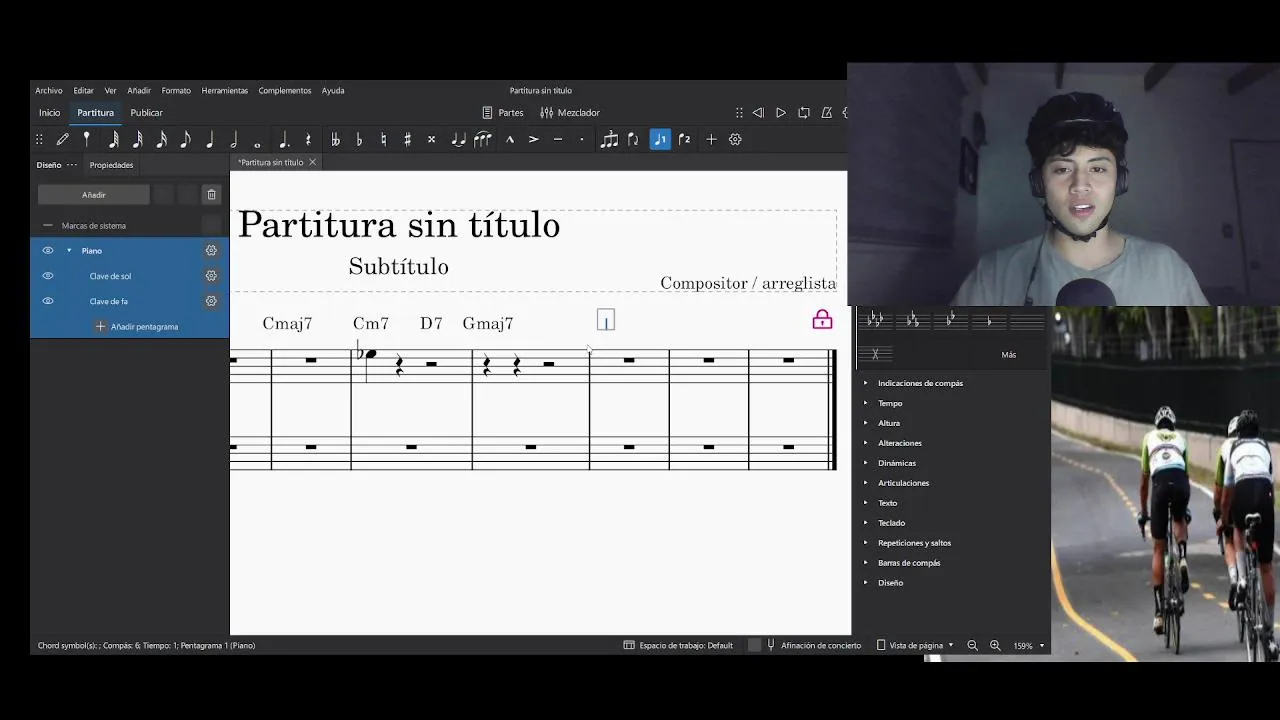This screenshot has height=720, width=1280.
Task: Expand Indicaciones de compás palette
Action: pos(866,383)
